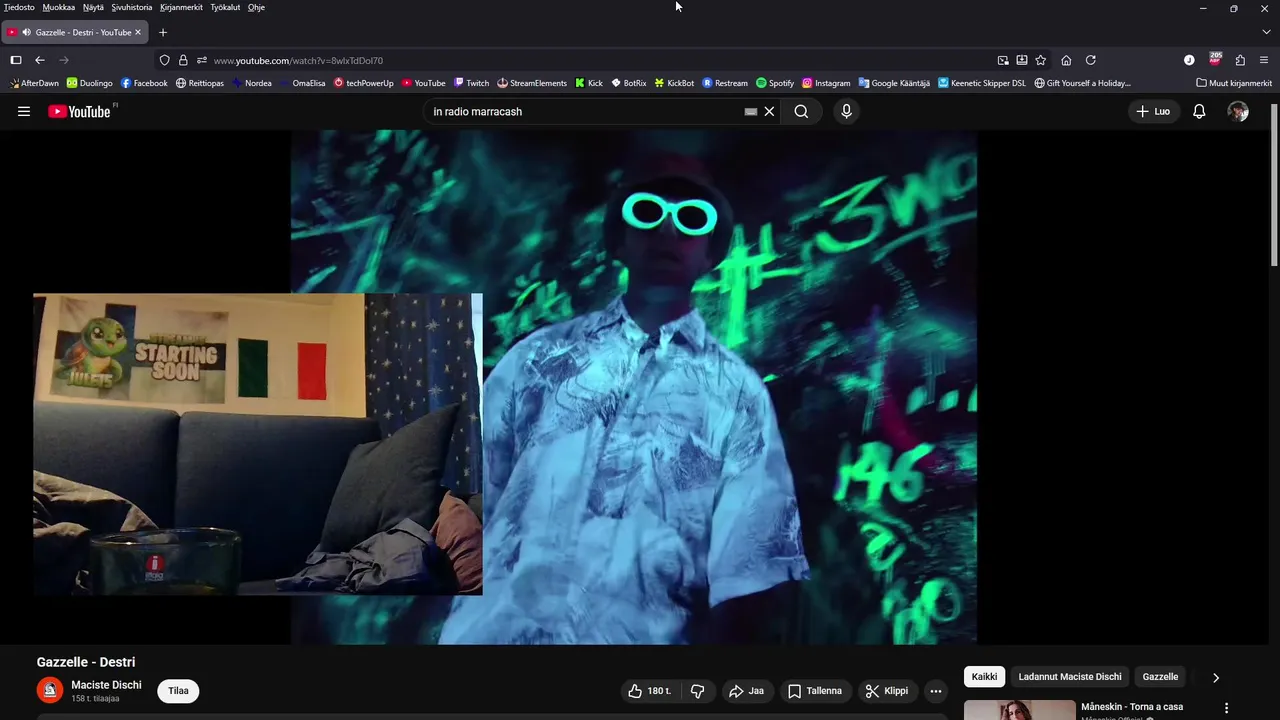Mute the tab via speaker icon
The image size is (1280, 720).
(26, 32)
